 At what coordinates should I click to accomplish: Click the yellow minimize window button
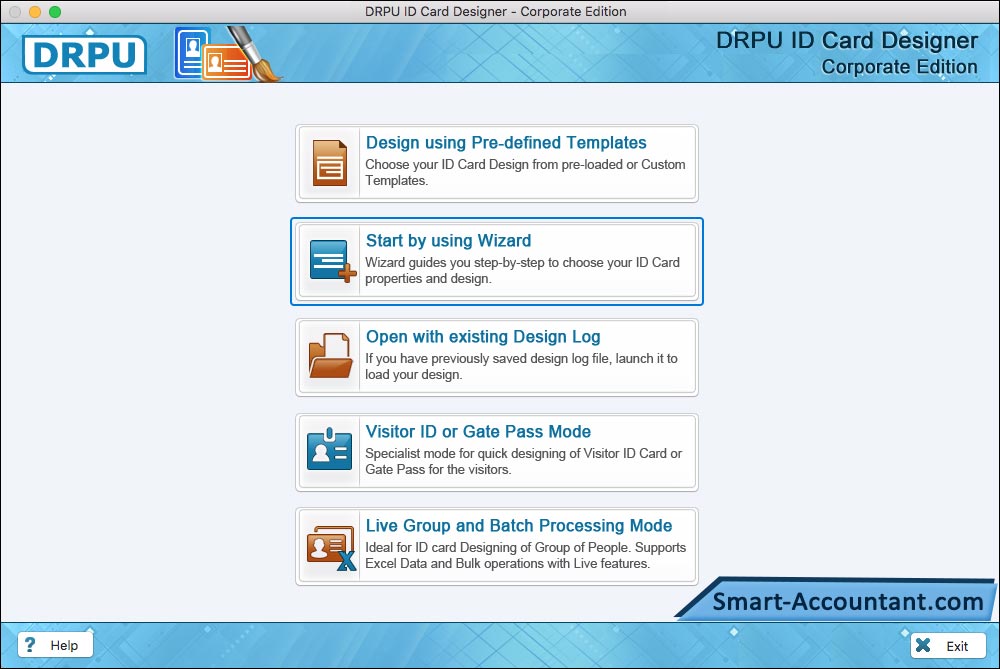click(35, 11)
